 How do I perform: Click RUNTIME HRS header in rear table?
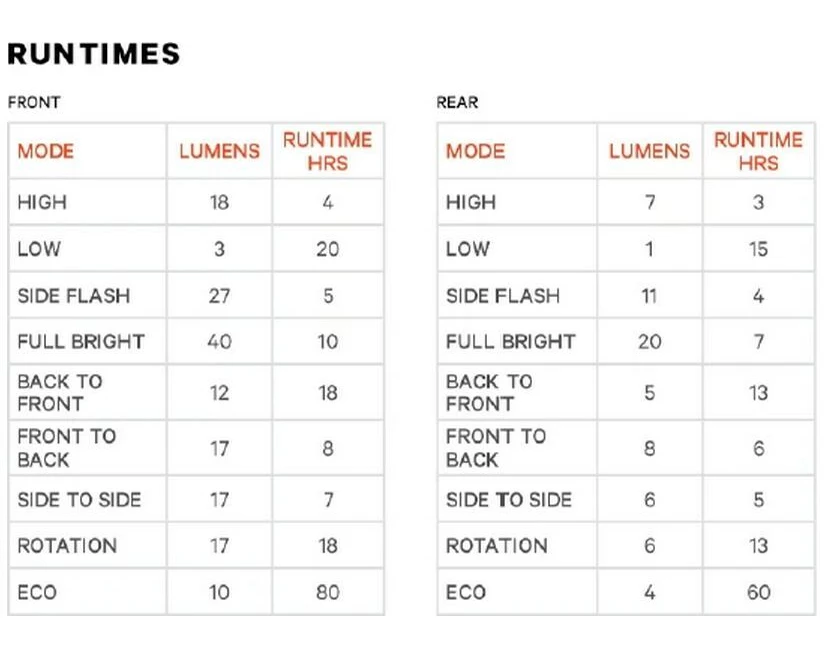pos(758,151)
